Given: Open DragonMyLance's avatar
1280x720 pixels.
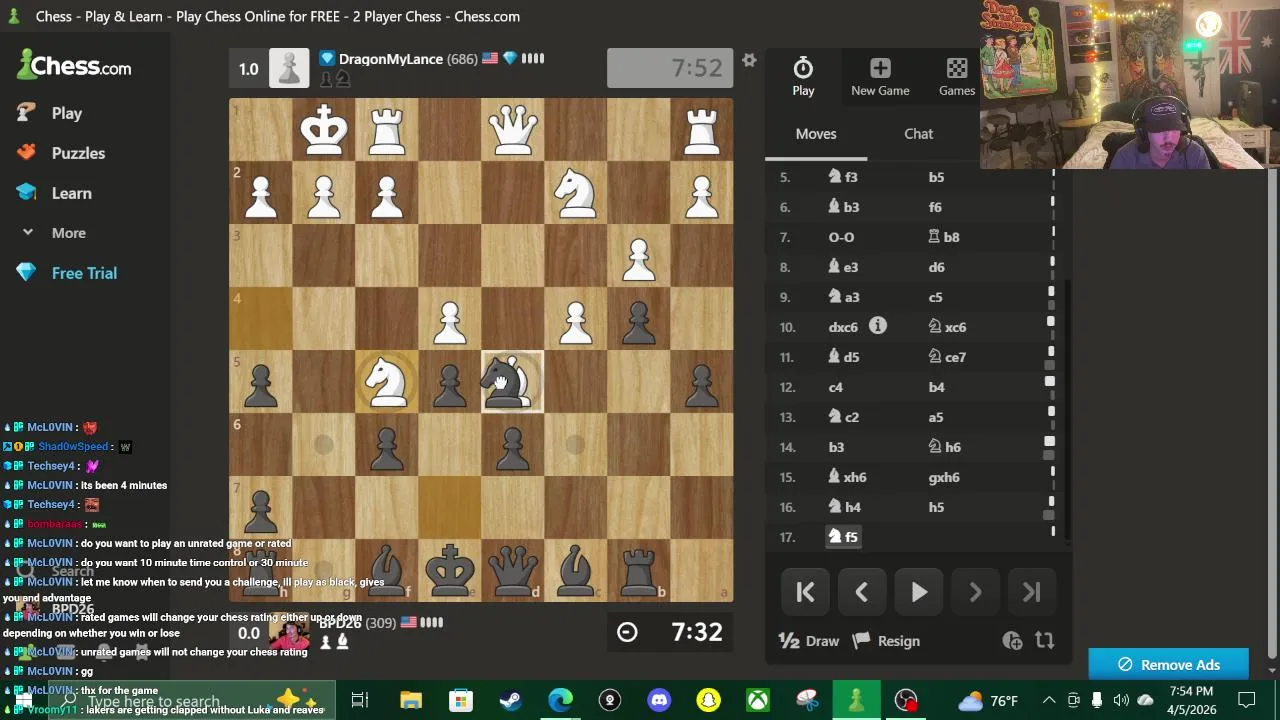Looking at the screenshot, I should coord(289,68).
